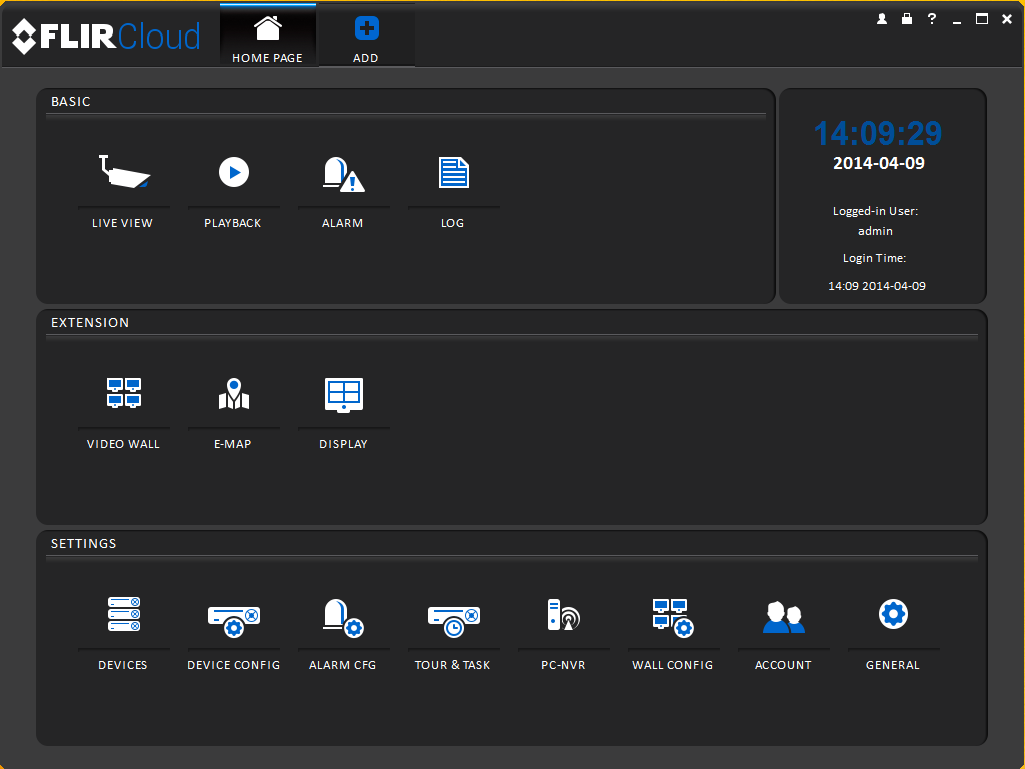The height and width of the screenshot is (769, 1025).
Task: Open the Device Config icon
Action: 234,620
